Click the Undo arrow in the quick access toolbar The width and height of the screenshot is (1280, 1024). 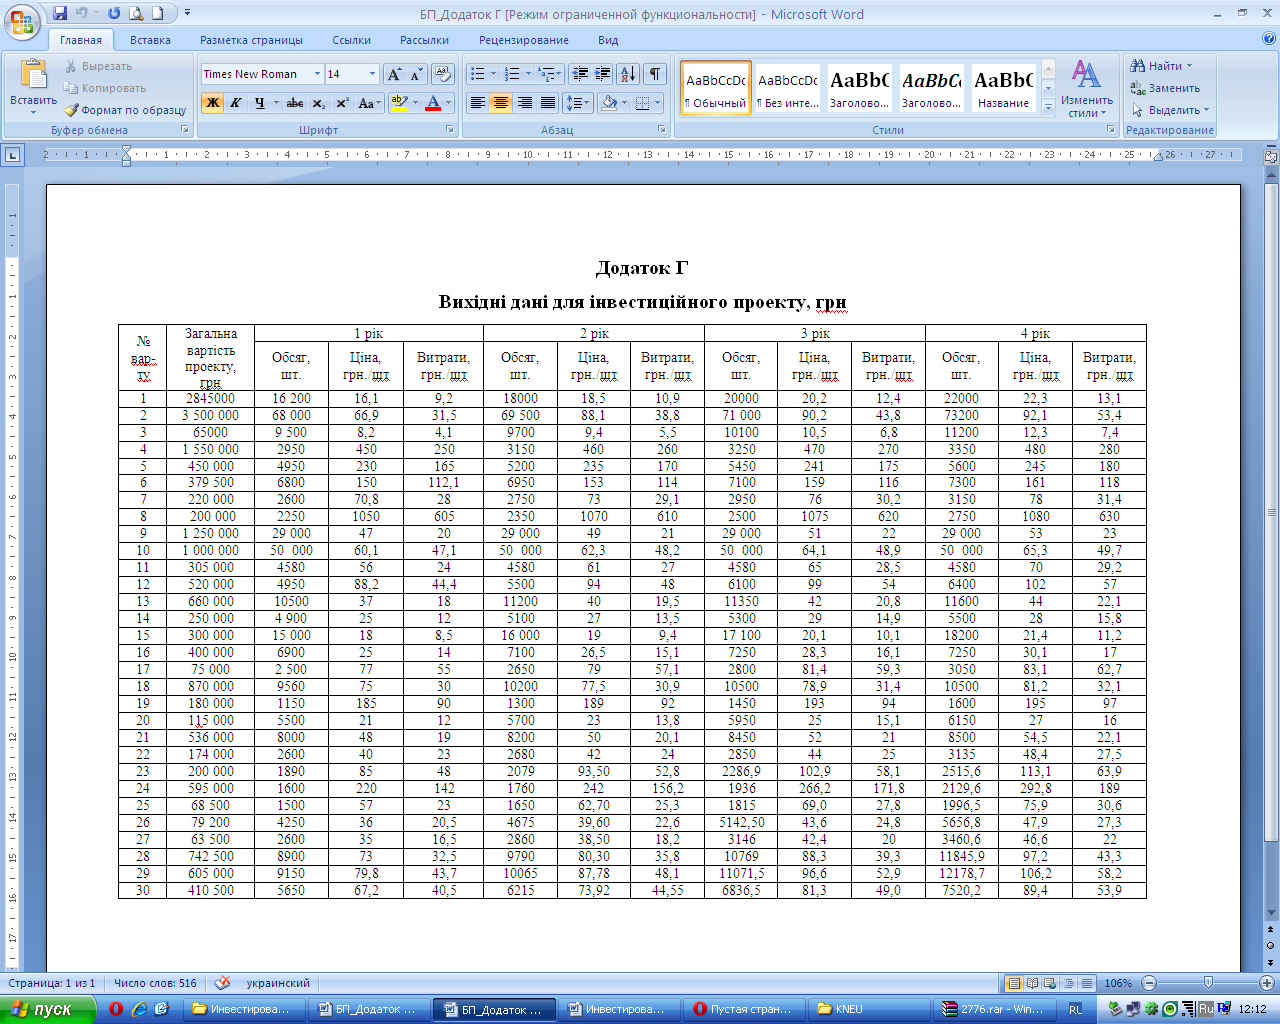pos(82,13)
